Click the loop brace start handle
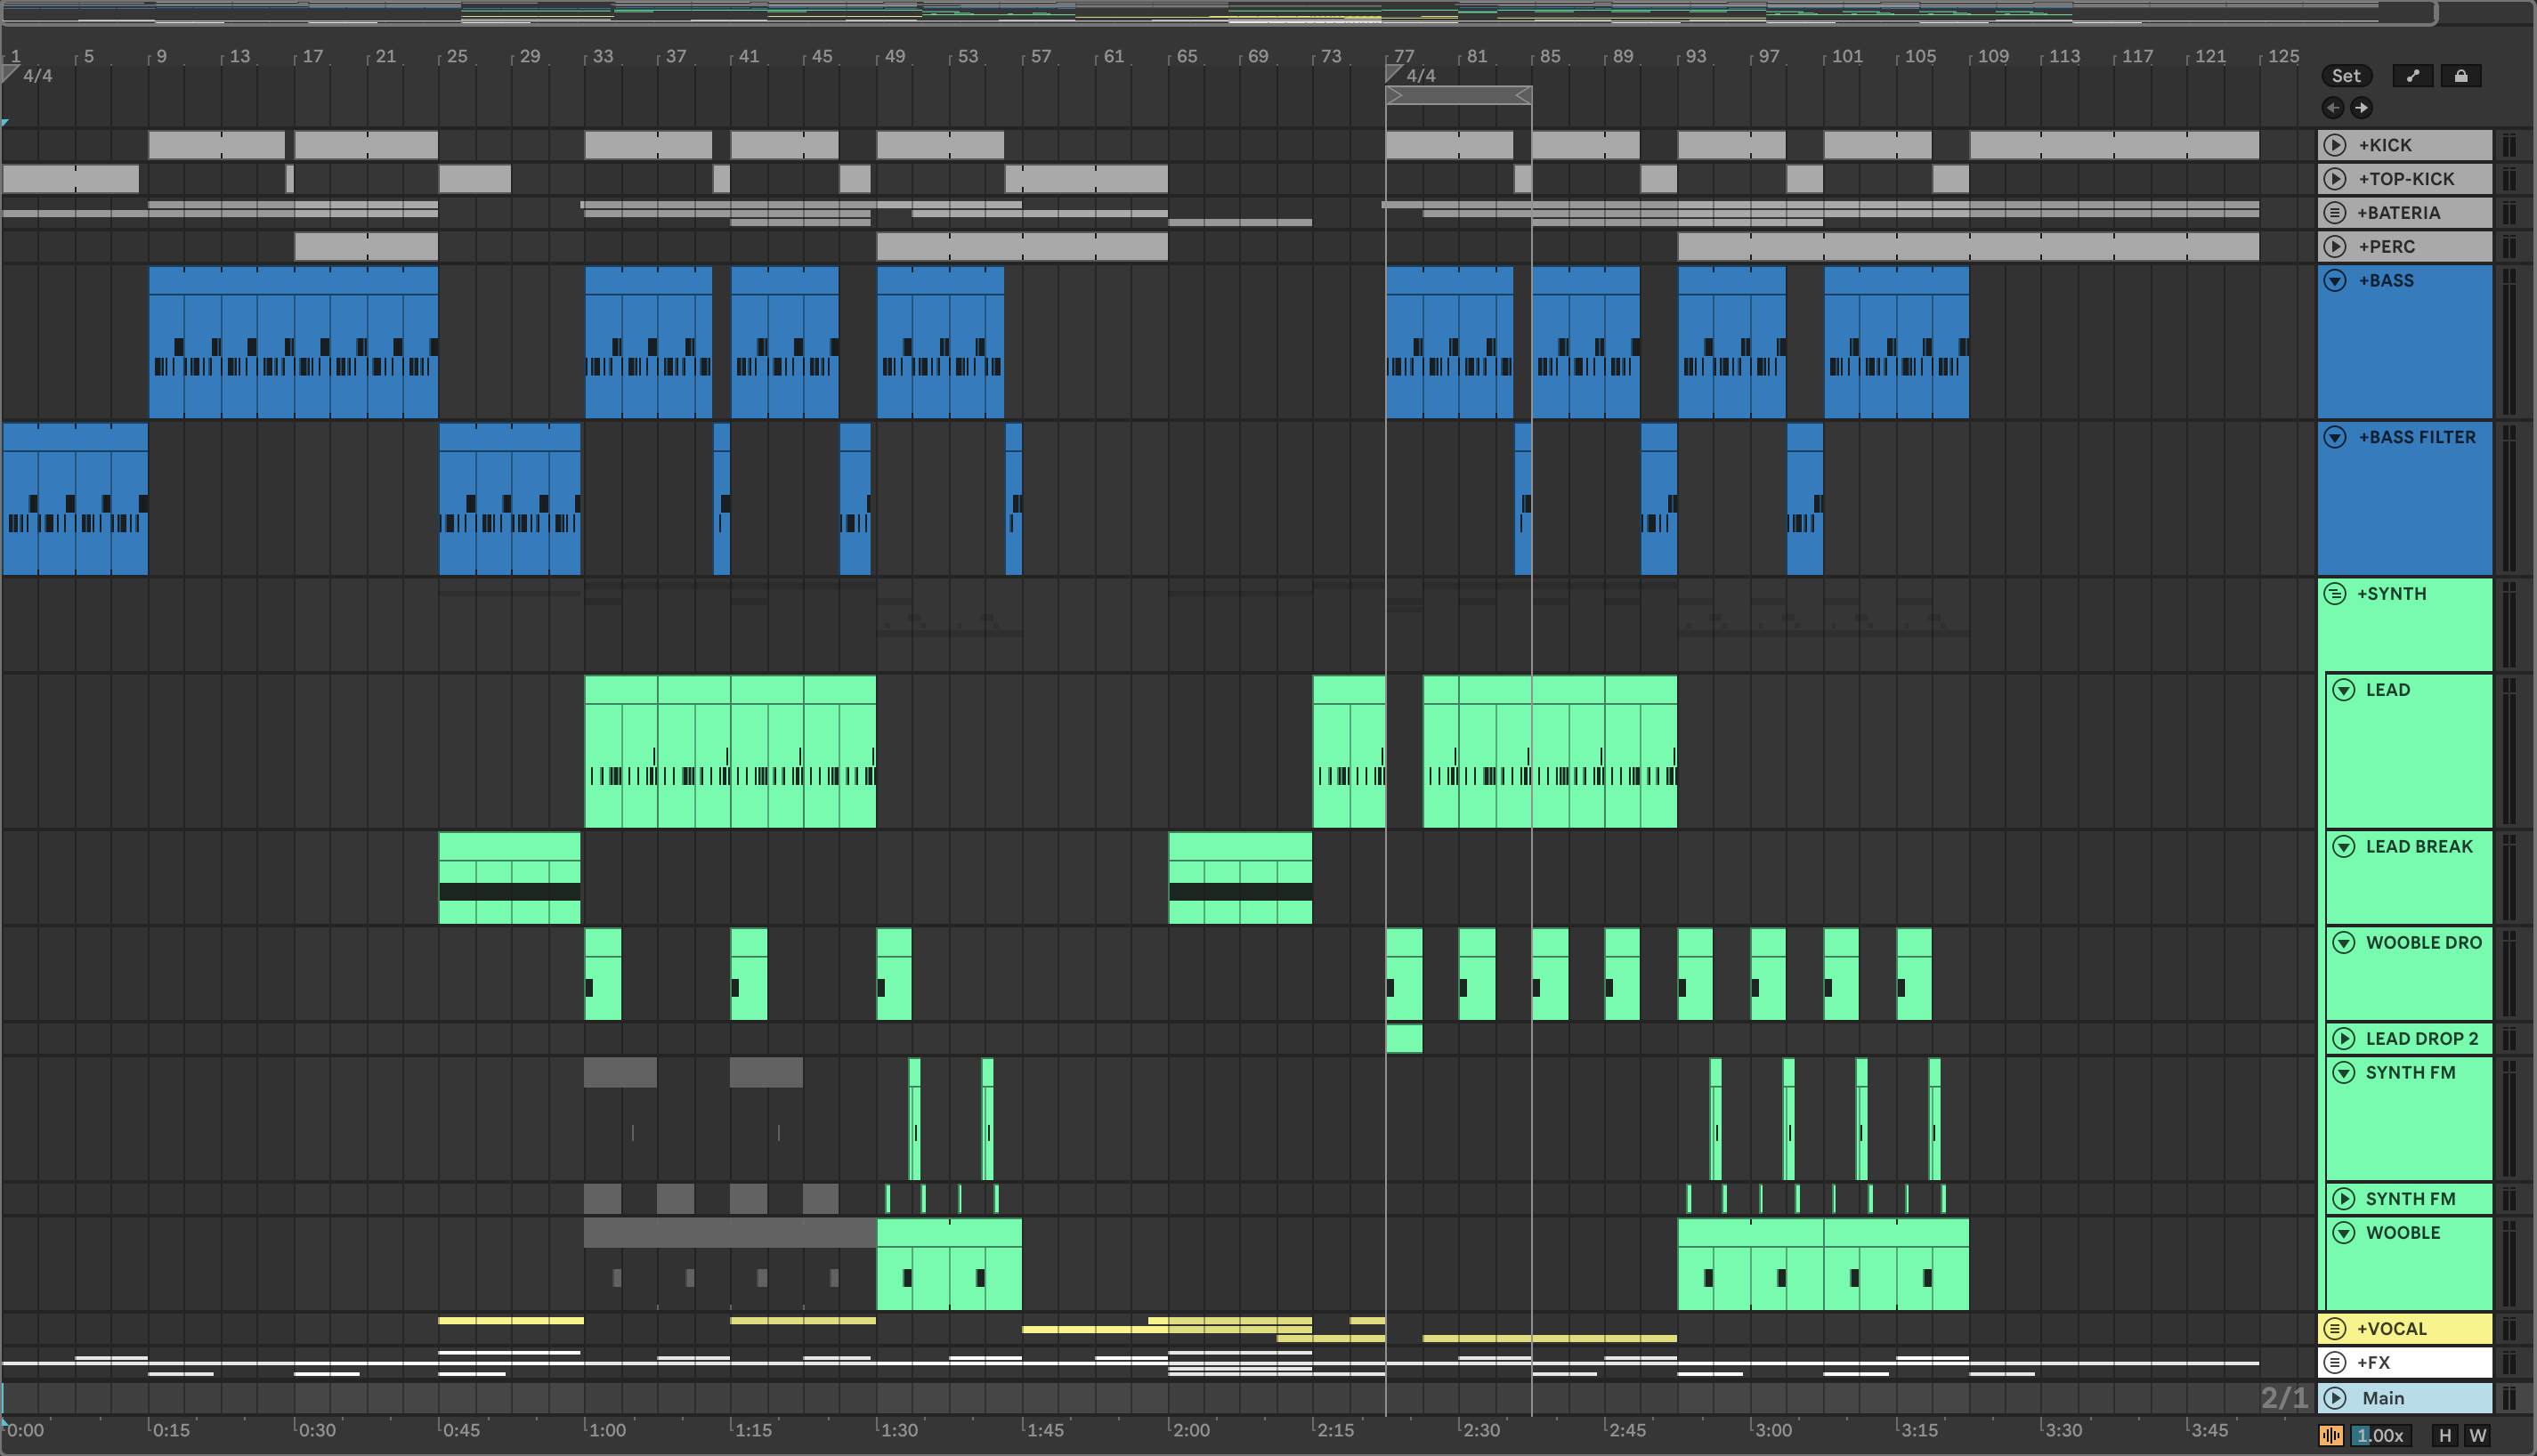Viewport: 2537px width, 1456px height. click(1395, 95)
